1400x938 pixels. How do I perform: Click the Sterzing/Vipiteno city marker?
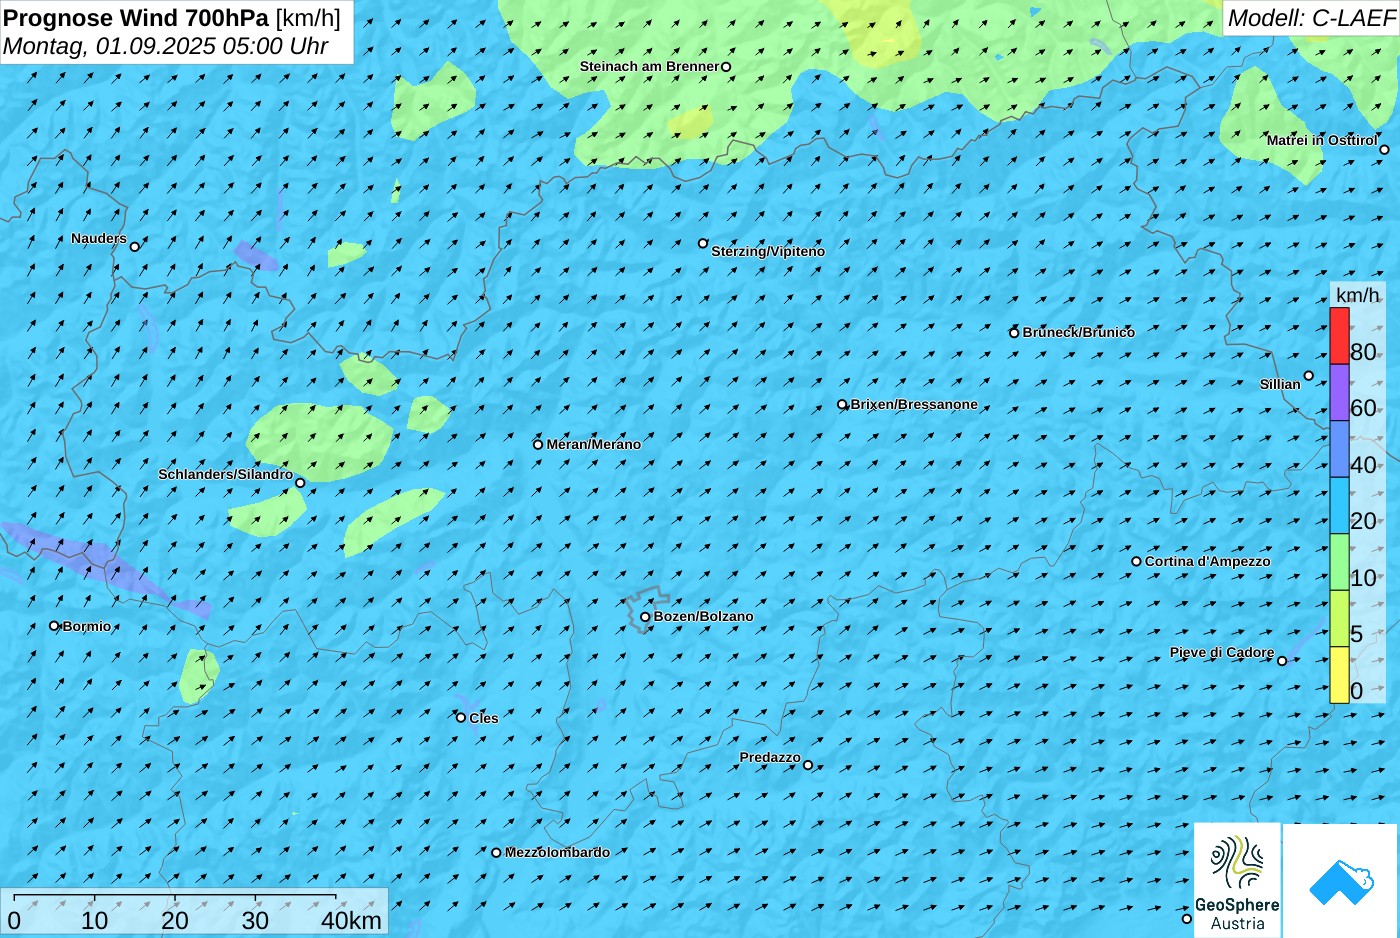[703, 243]
